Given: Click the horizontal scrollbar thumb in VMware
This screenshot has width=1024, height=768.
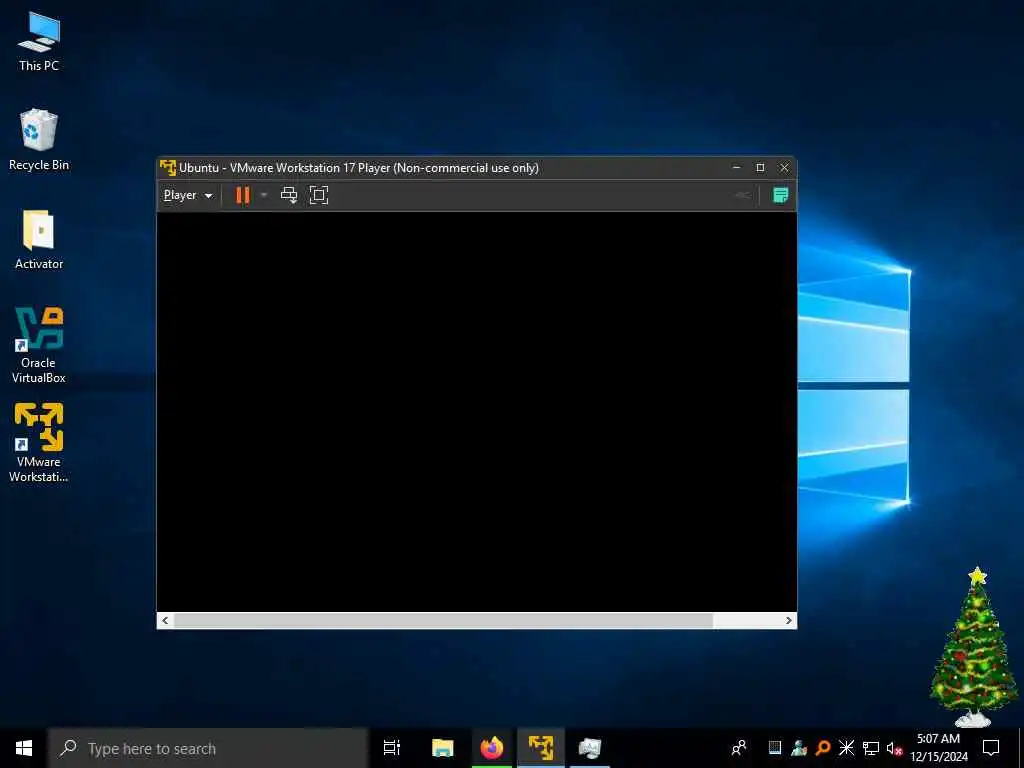Looking at the screenshot, I should [443, 620].
